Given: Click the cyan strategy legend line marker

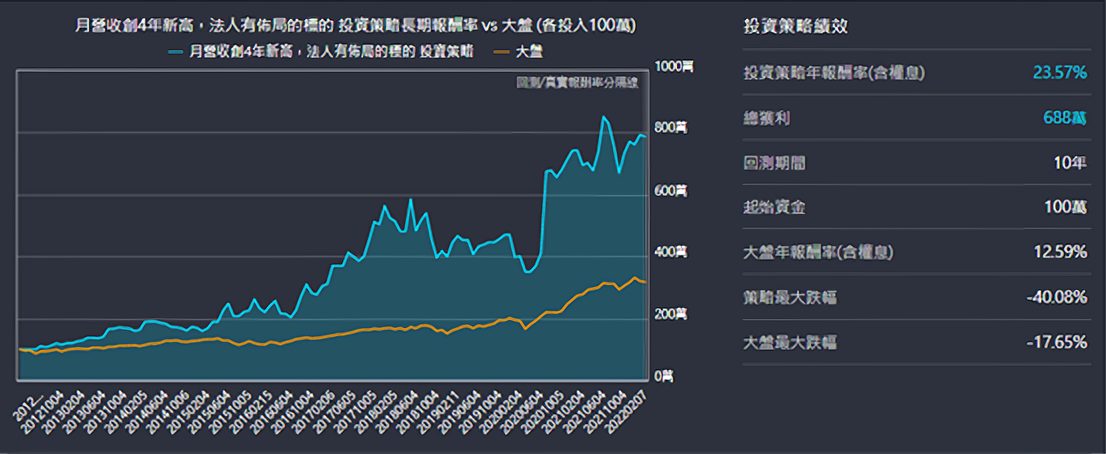Looking at the screenshot, I should point(176,48).
